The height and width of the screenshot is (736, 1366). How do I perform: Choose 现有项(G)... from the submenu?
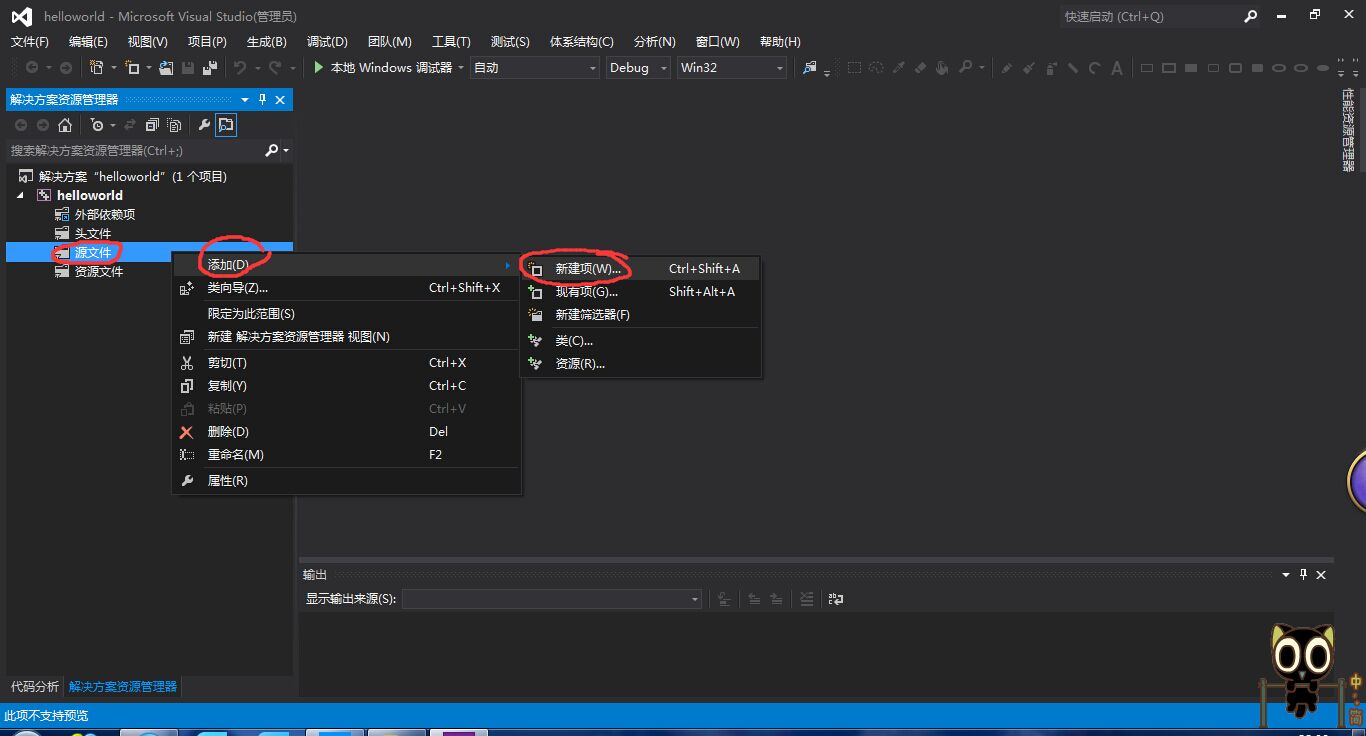(640, 292)
